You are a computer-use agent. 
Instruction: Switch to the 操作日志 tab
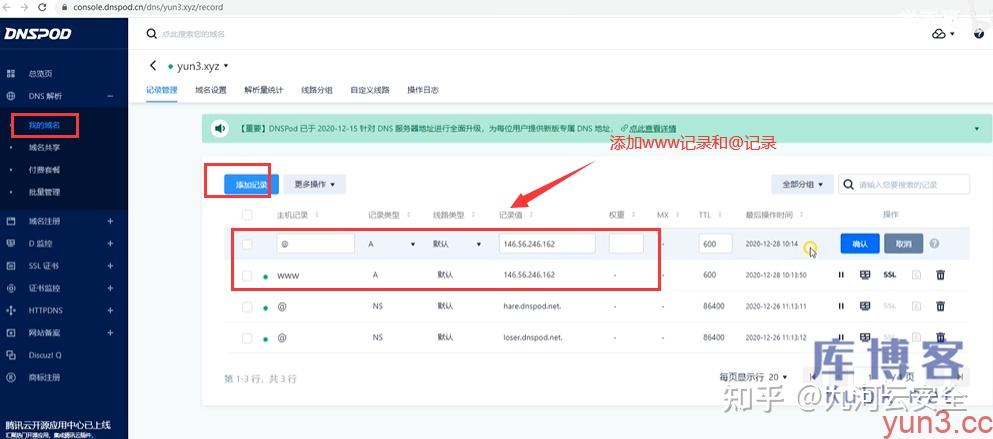(x=423, y=90)
